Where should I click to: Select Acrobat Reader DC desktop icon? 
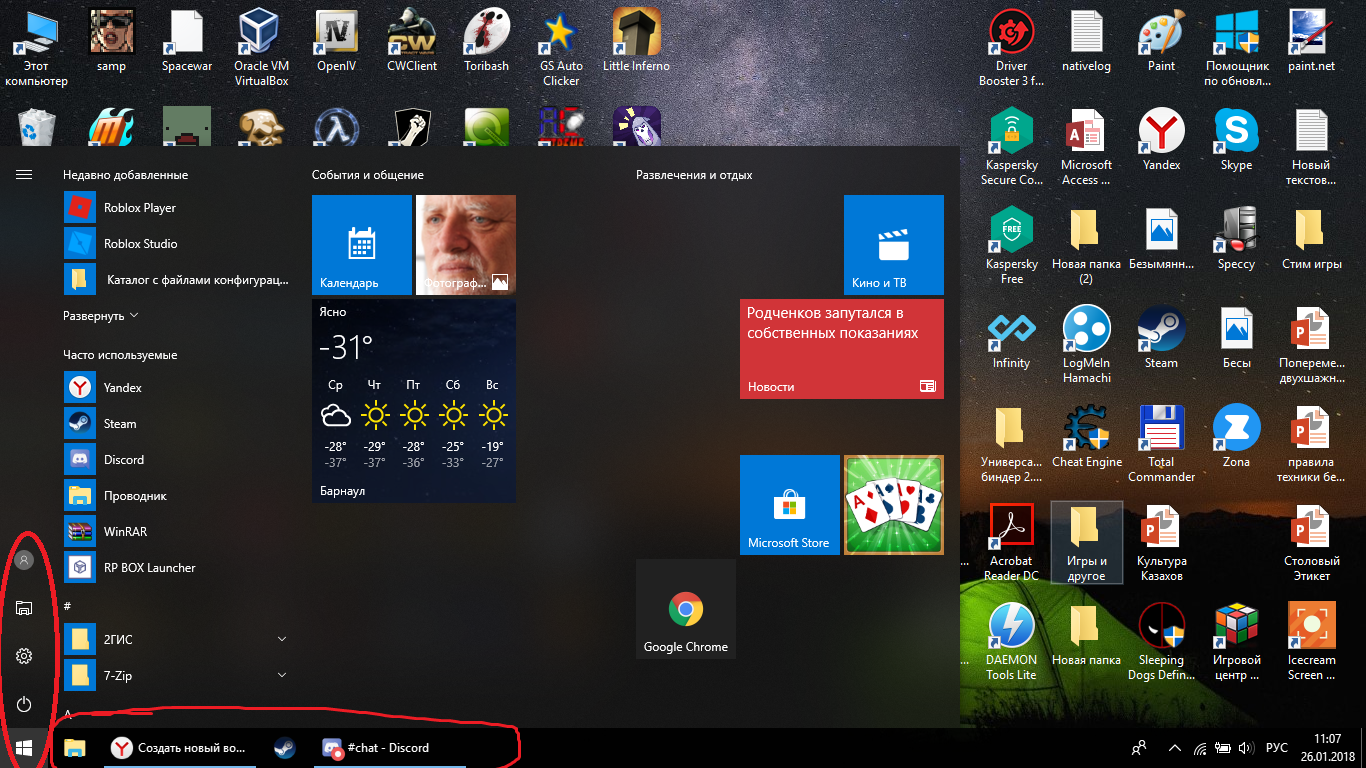click(x=1011, y=542)
